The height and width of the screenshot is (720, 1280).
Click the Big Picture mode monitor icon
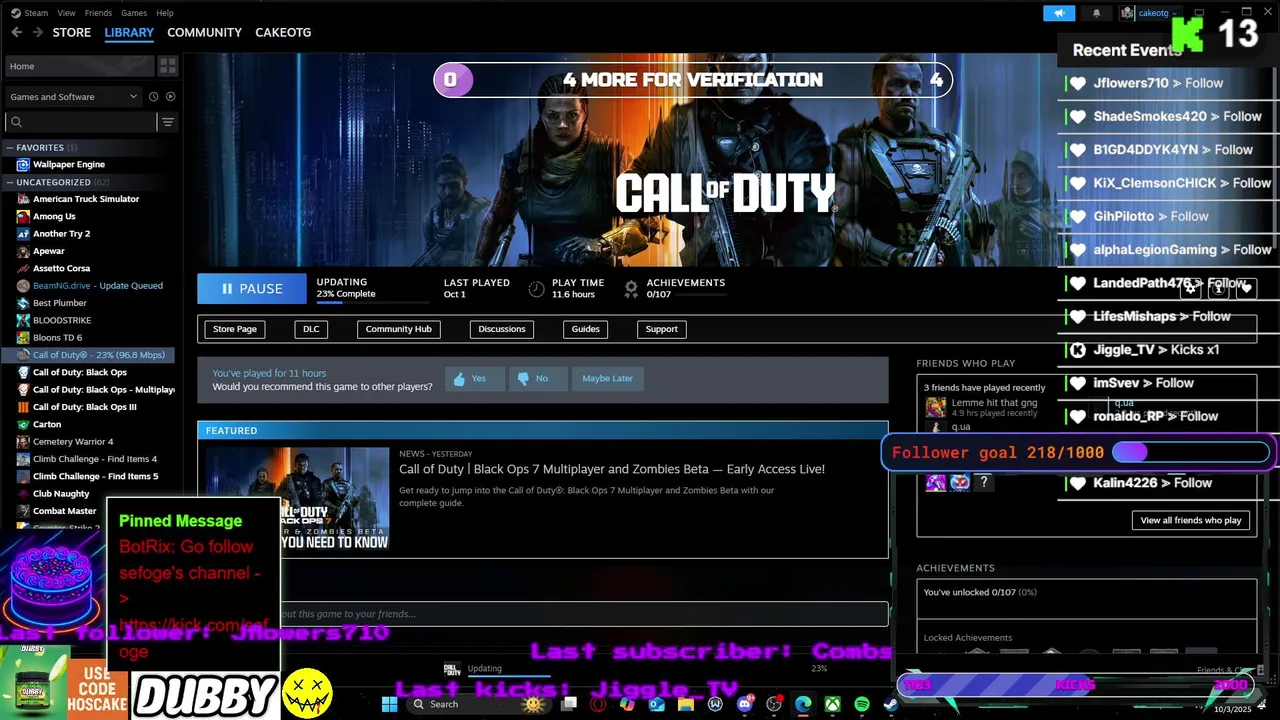click(x=1200, y=13)
